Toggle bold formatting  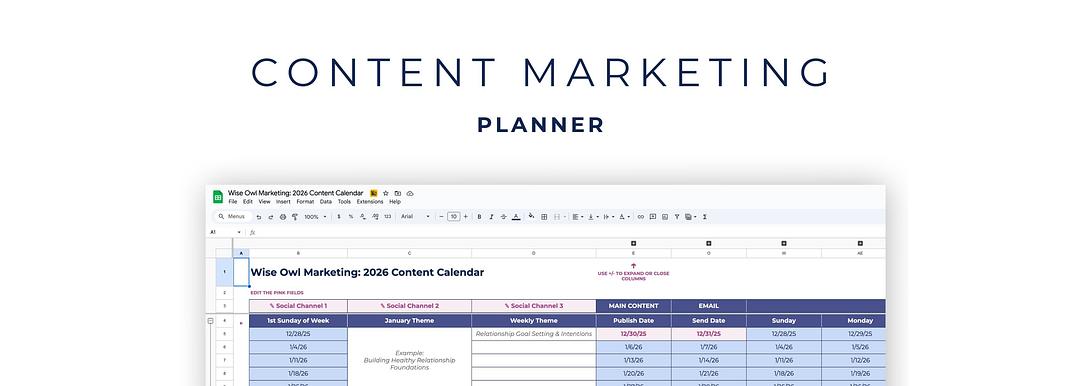(x=479, y=216)
